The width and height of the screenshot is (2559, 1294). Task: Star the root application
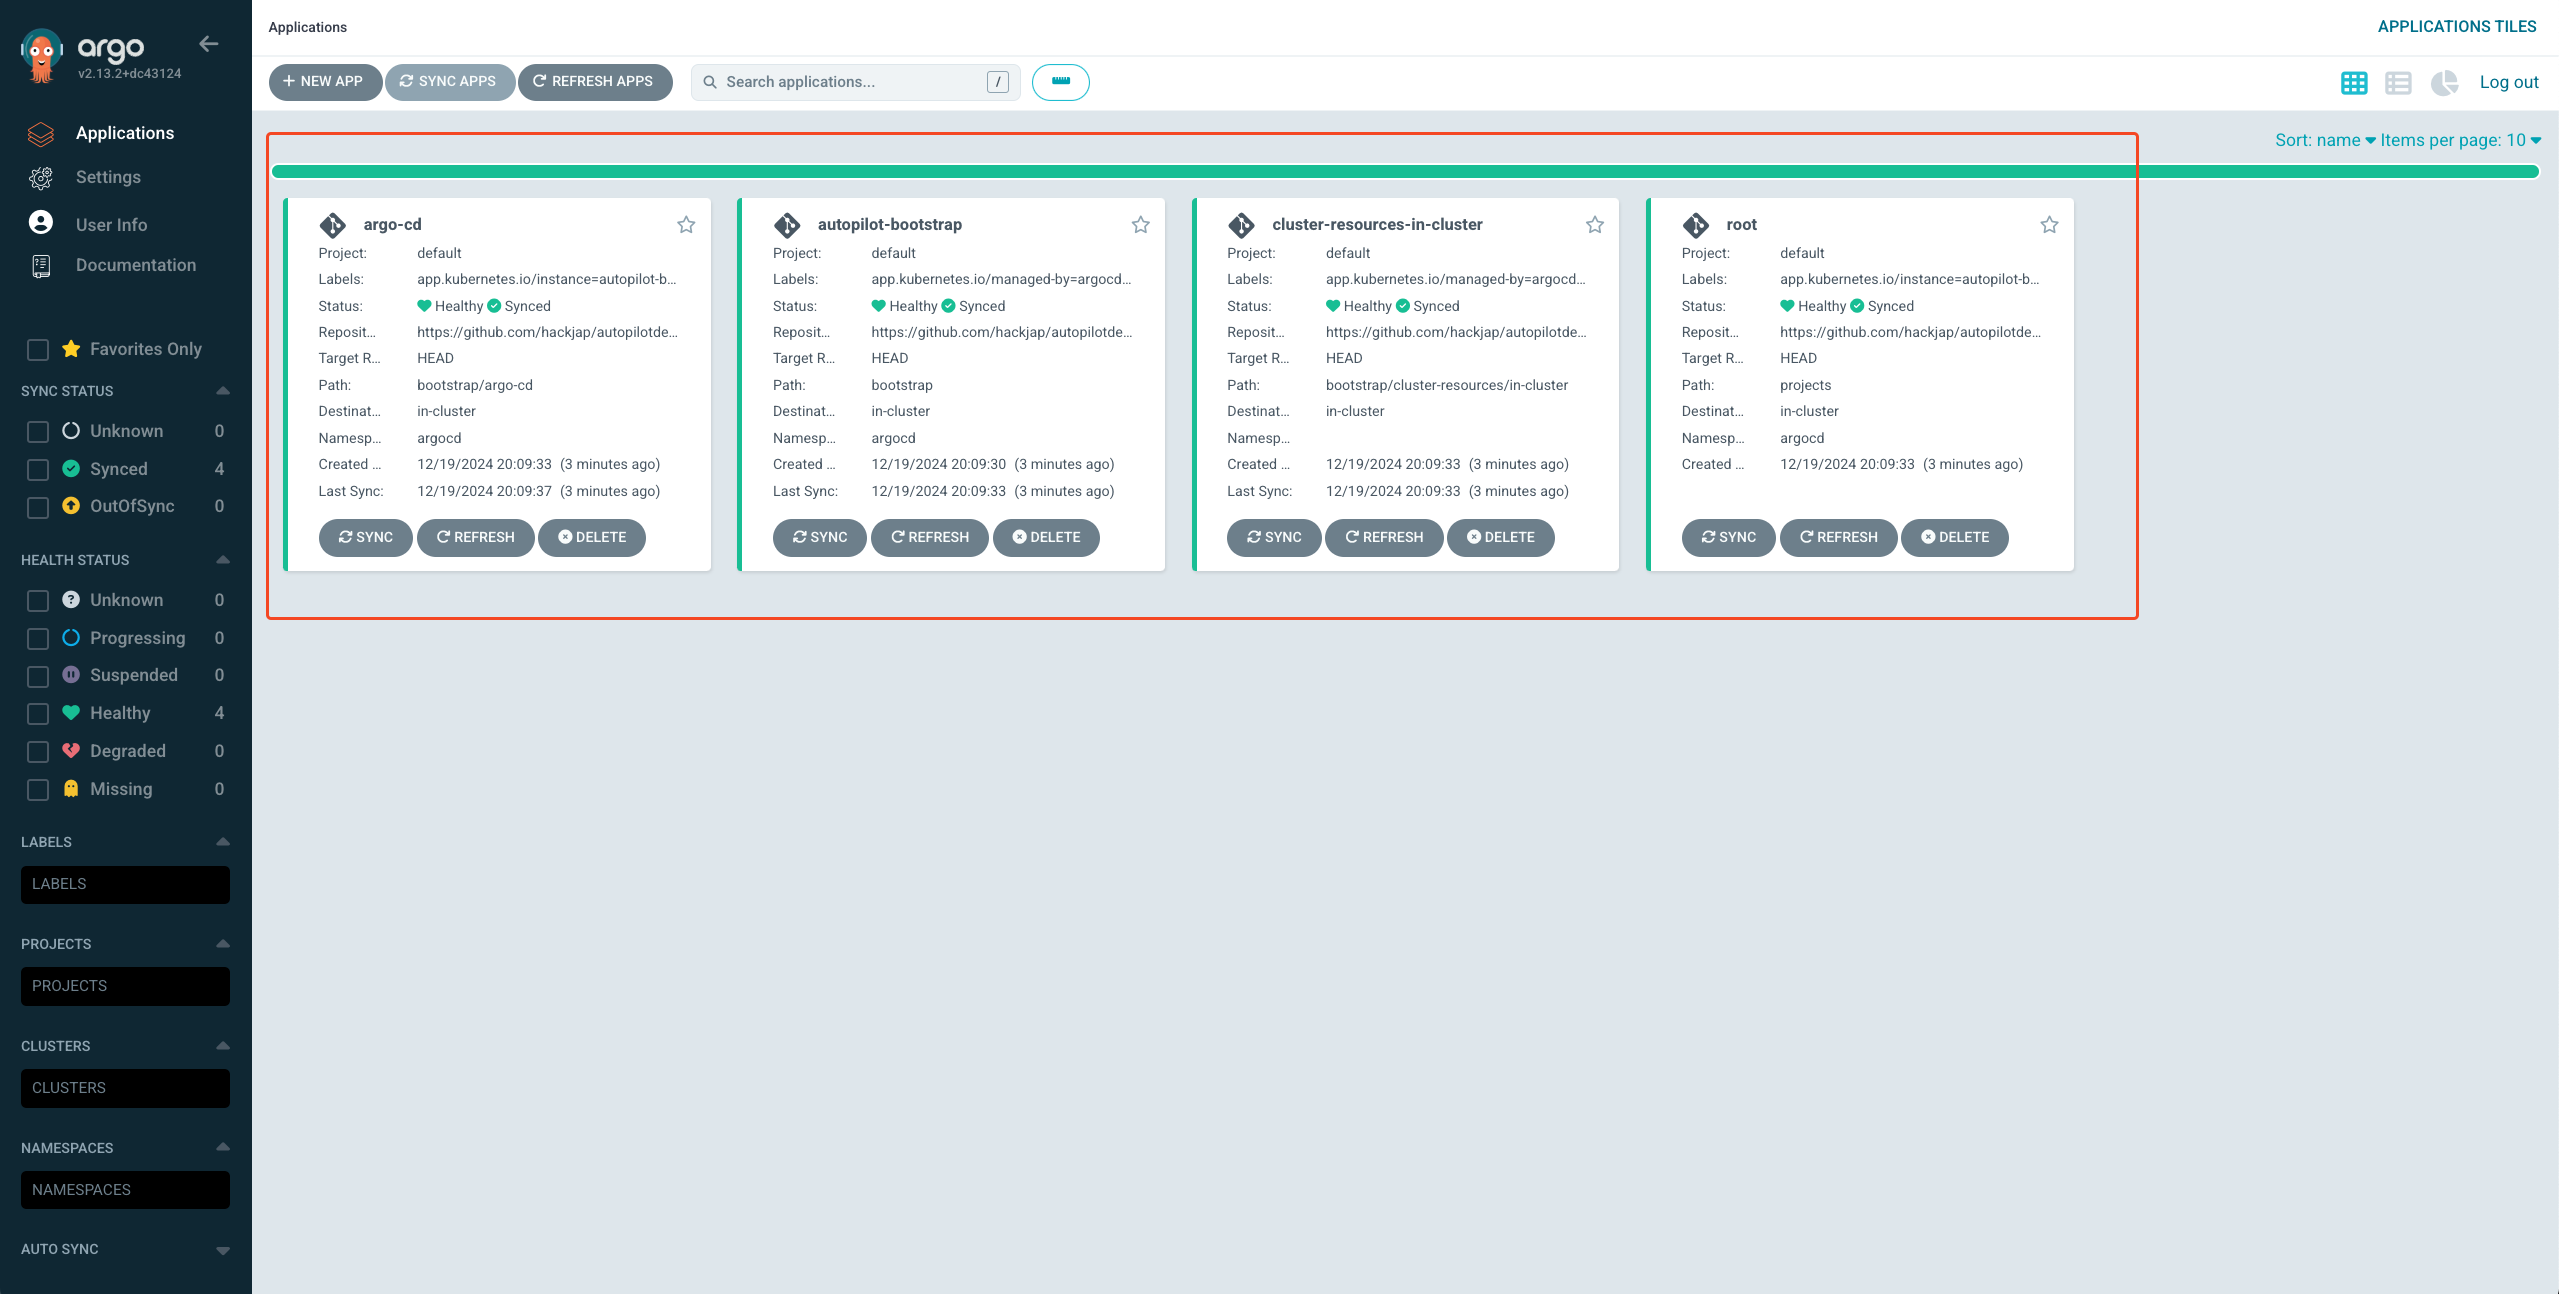coord(2049,225)
